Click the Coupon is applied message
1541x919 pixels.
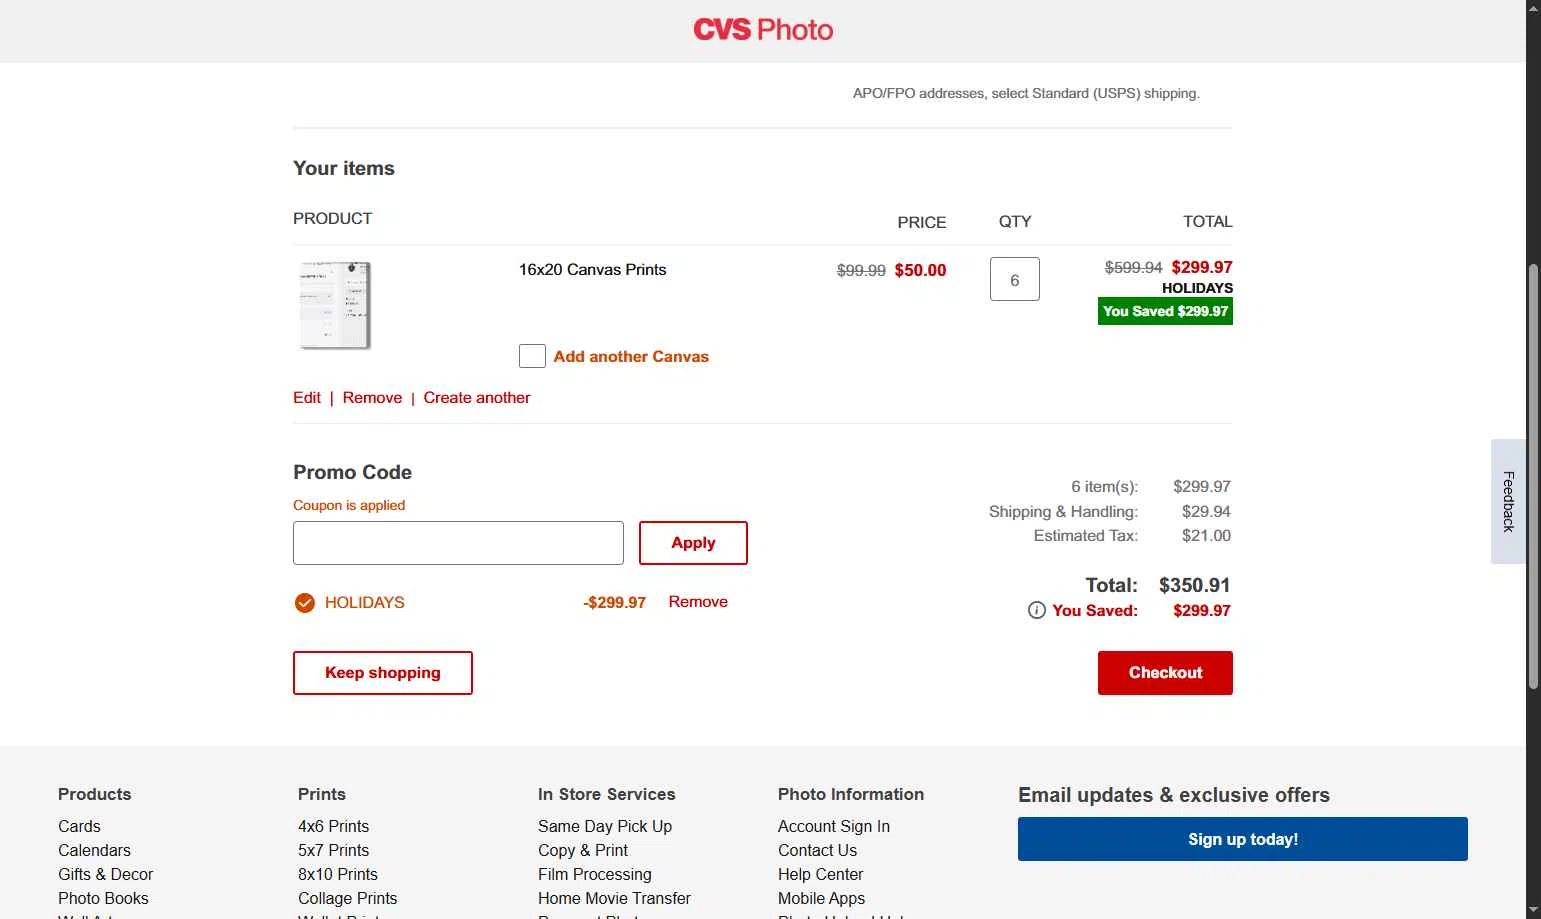(349, 506)
